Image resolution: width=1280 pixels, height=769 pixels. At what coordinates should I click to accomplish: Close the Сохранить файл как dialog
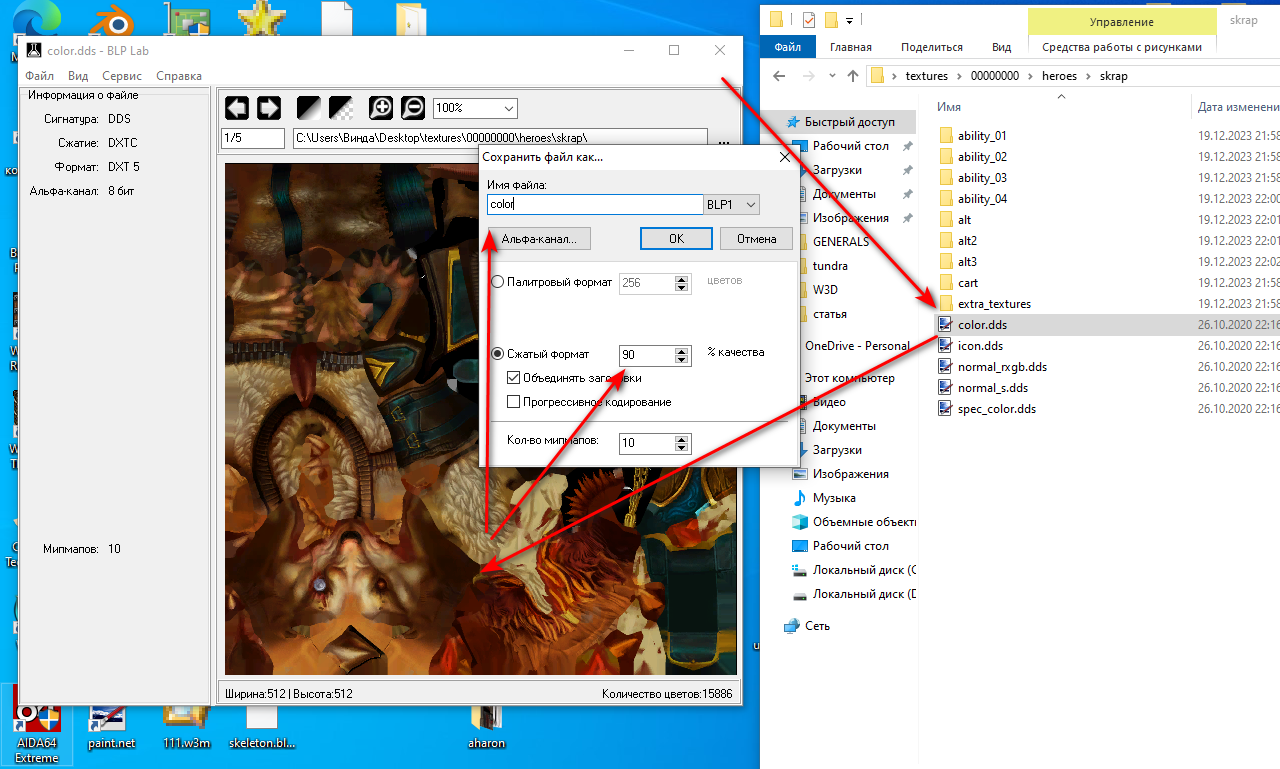[785, 157]
